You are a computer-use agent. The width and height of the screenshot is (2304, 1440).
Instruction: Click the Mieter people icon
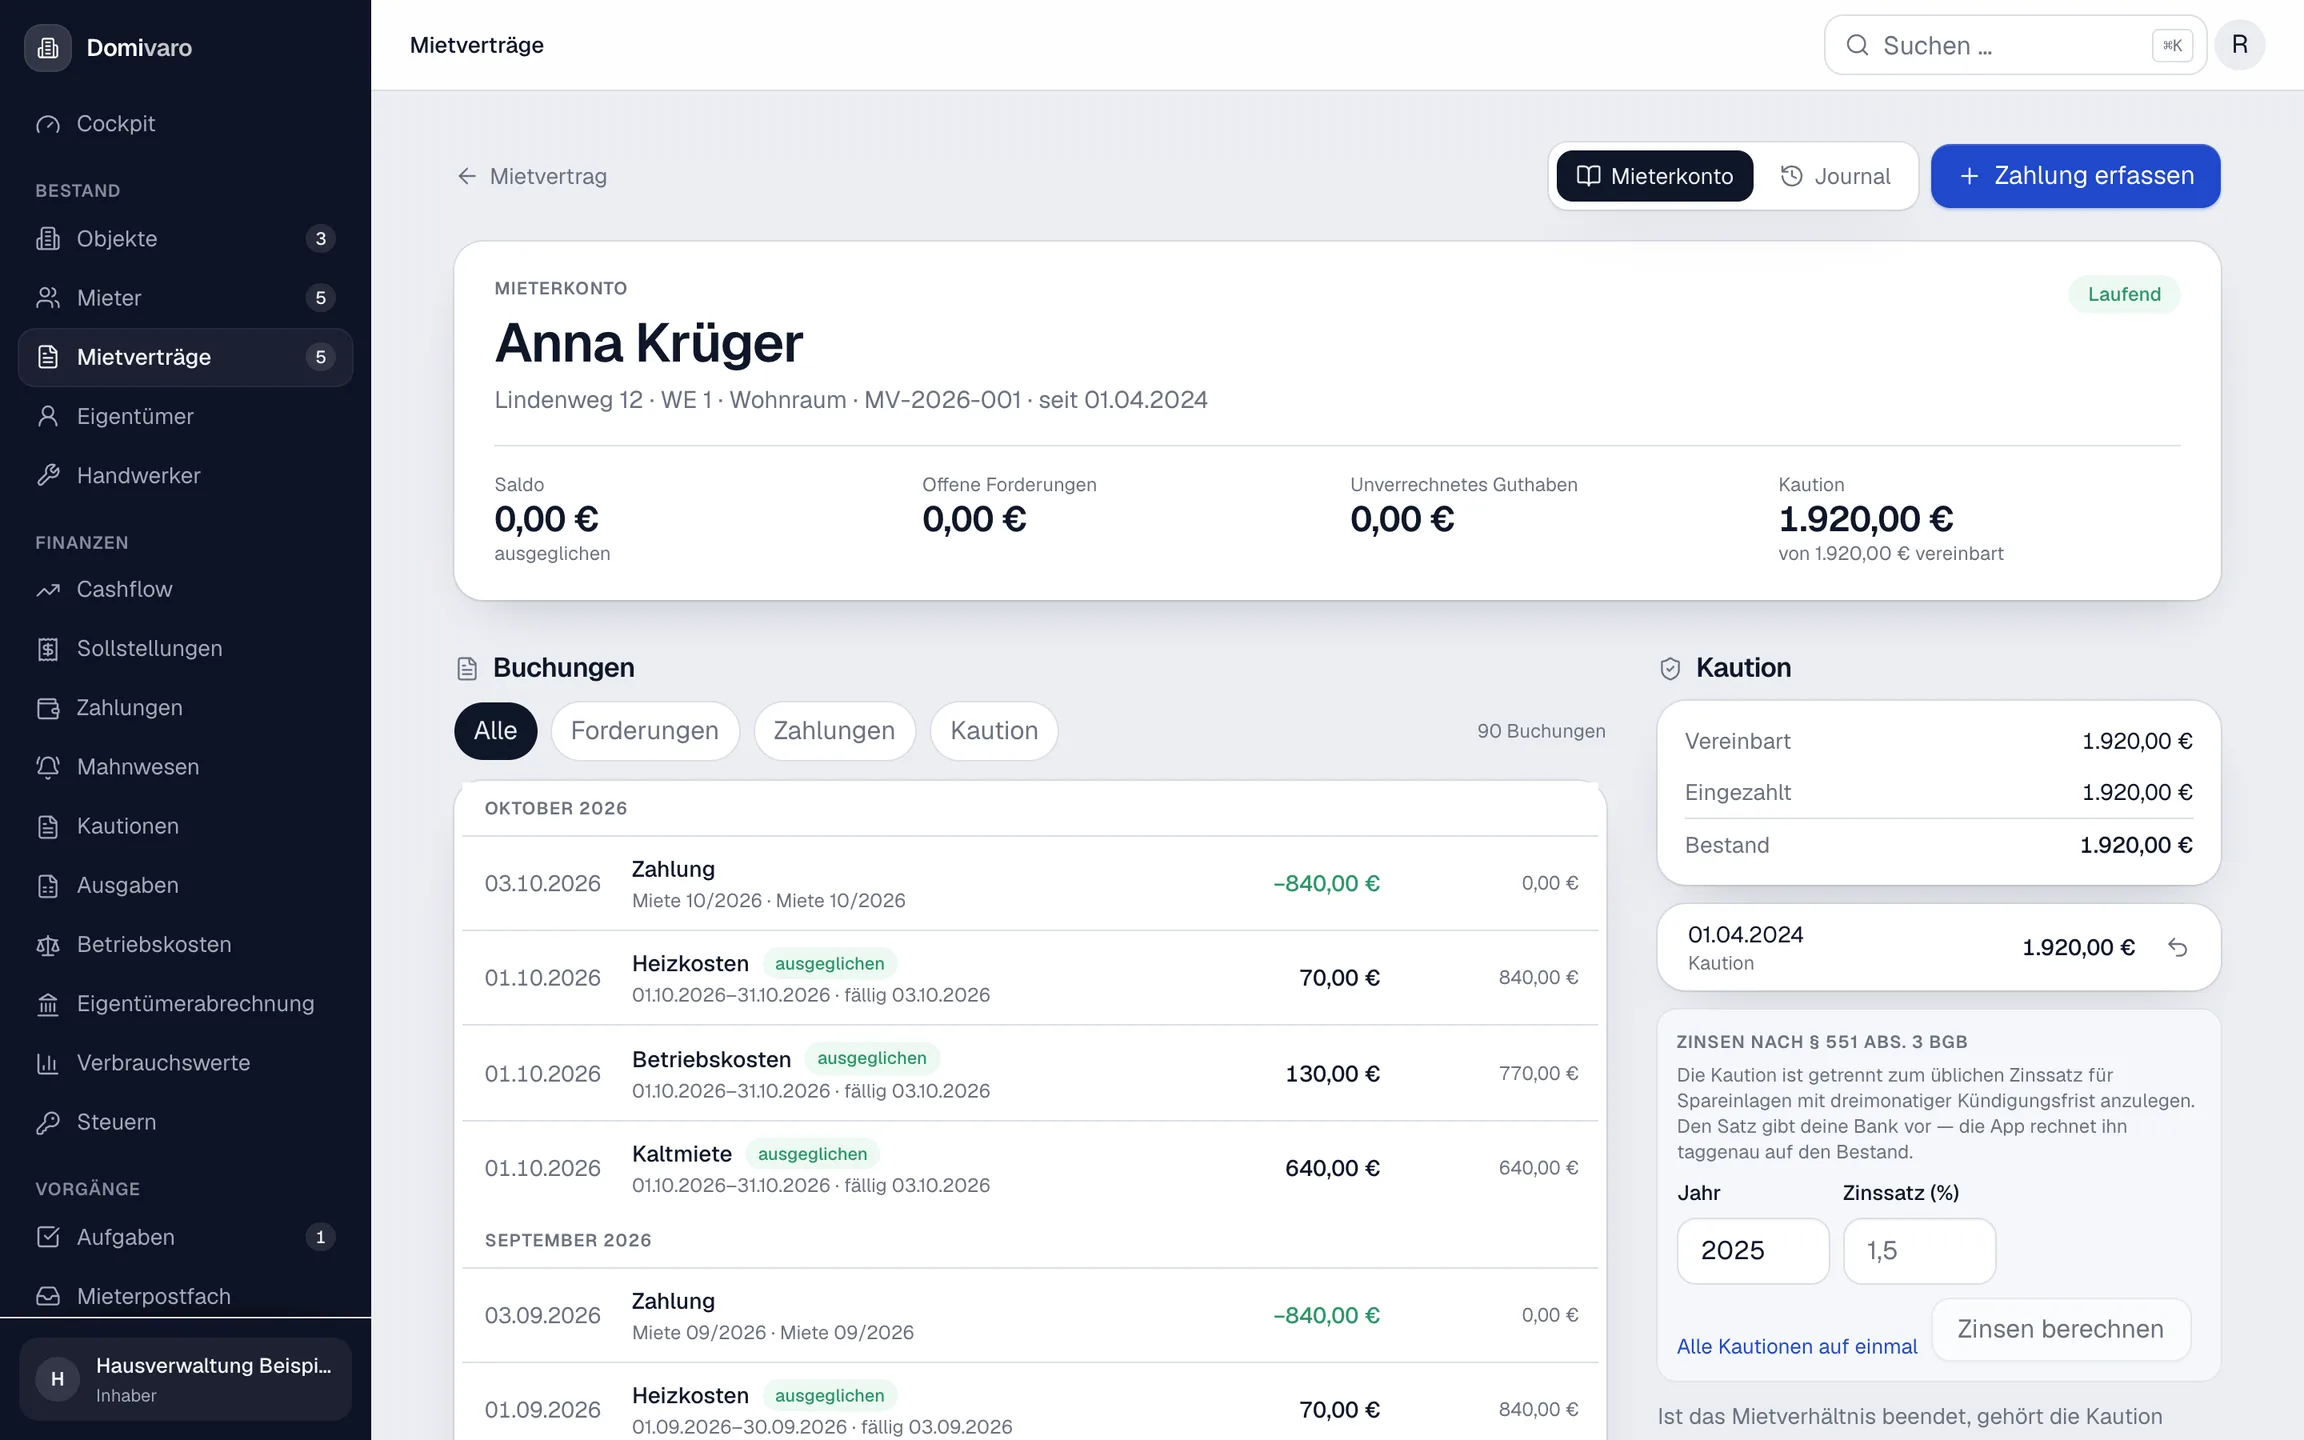point(48,298)
